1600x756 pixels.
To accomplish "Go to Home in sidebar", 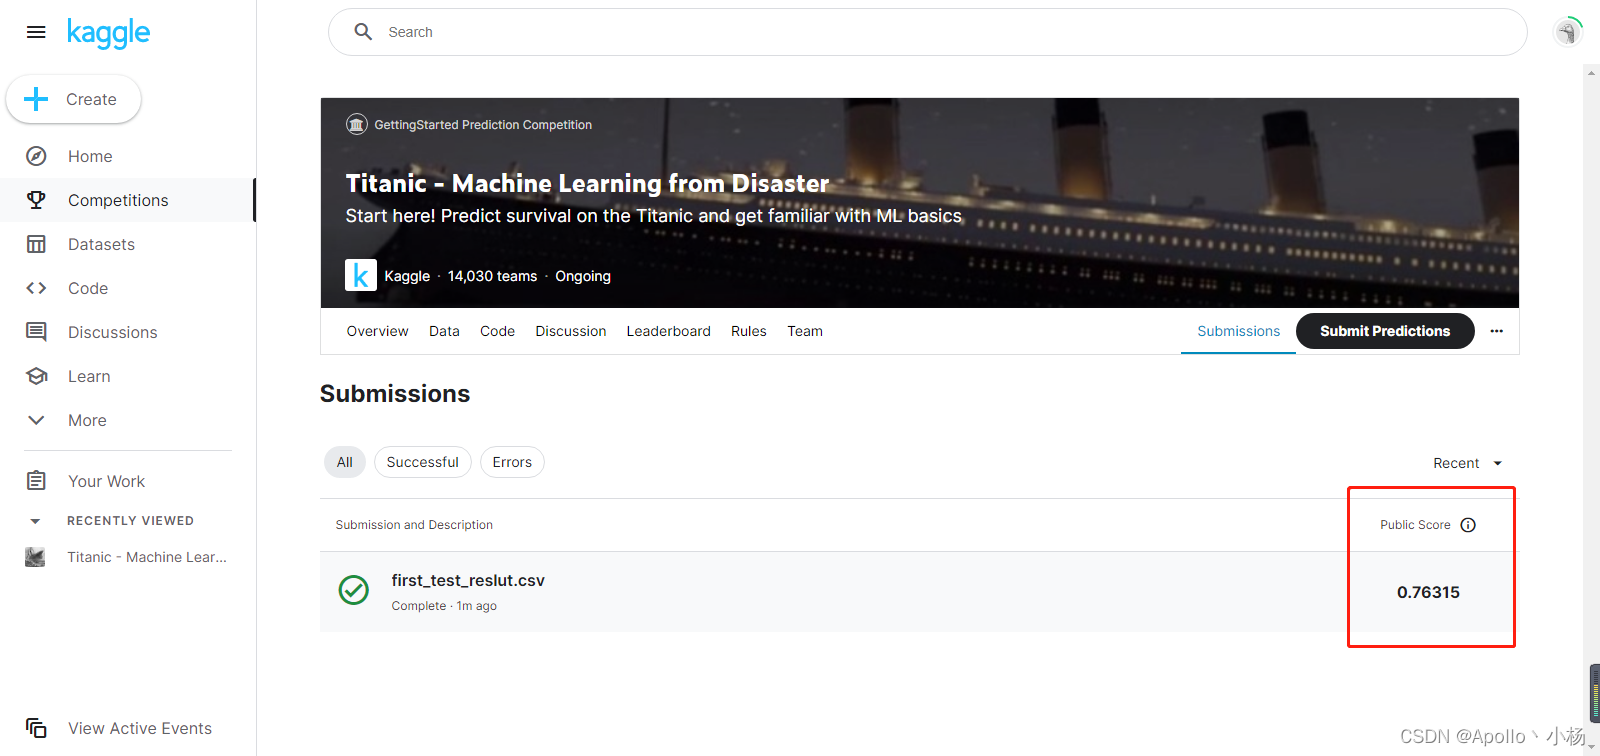I will (90, 156).
